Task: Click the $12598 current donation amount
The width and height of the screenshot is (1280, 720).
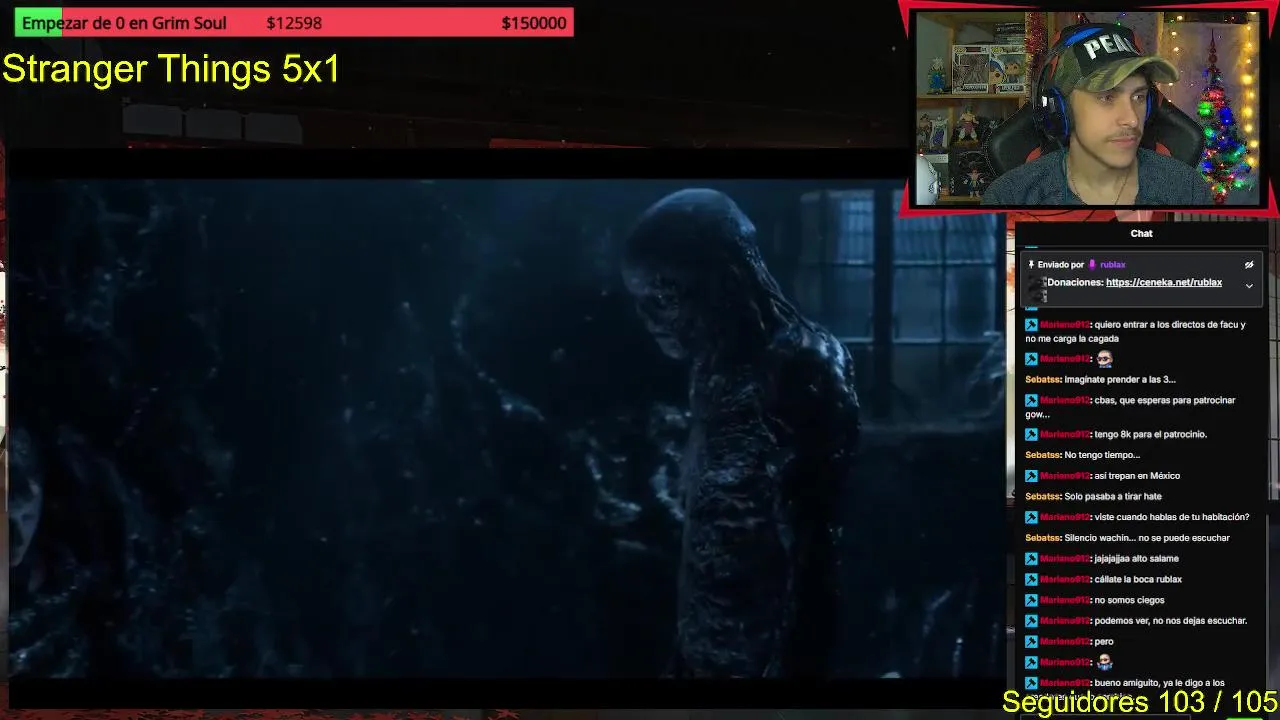Action: (x=294, y=23)
